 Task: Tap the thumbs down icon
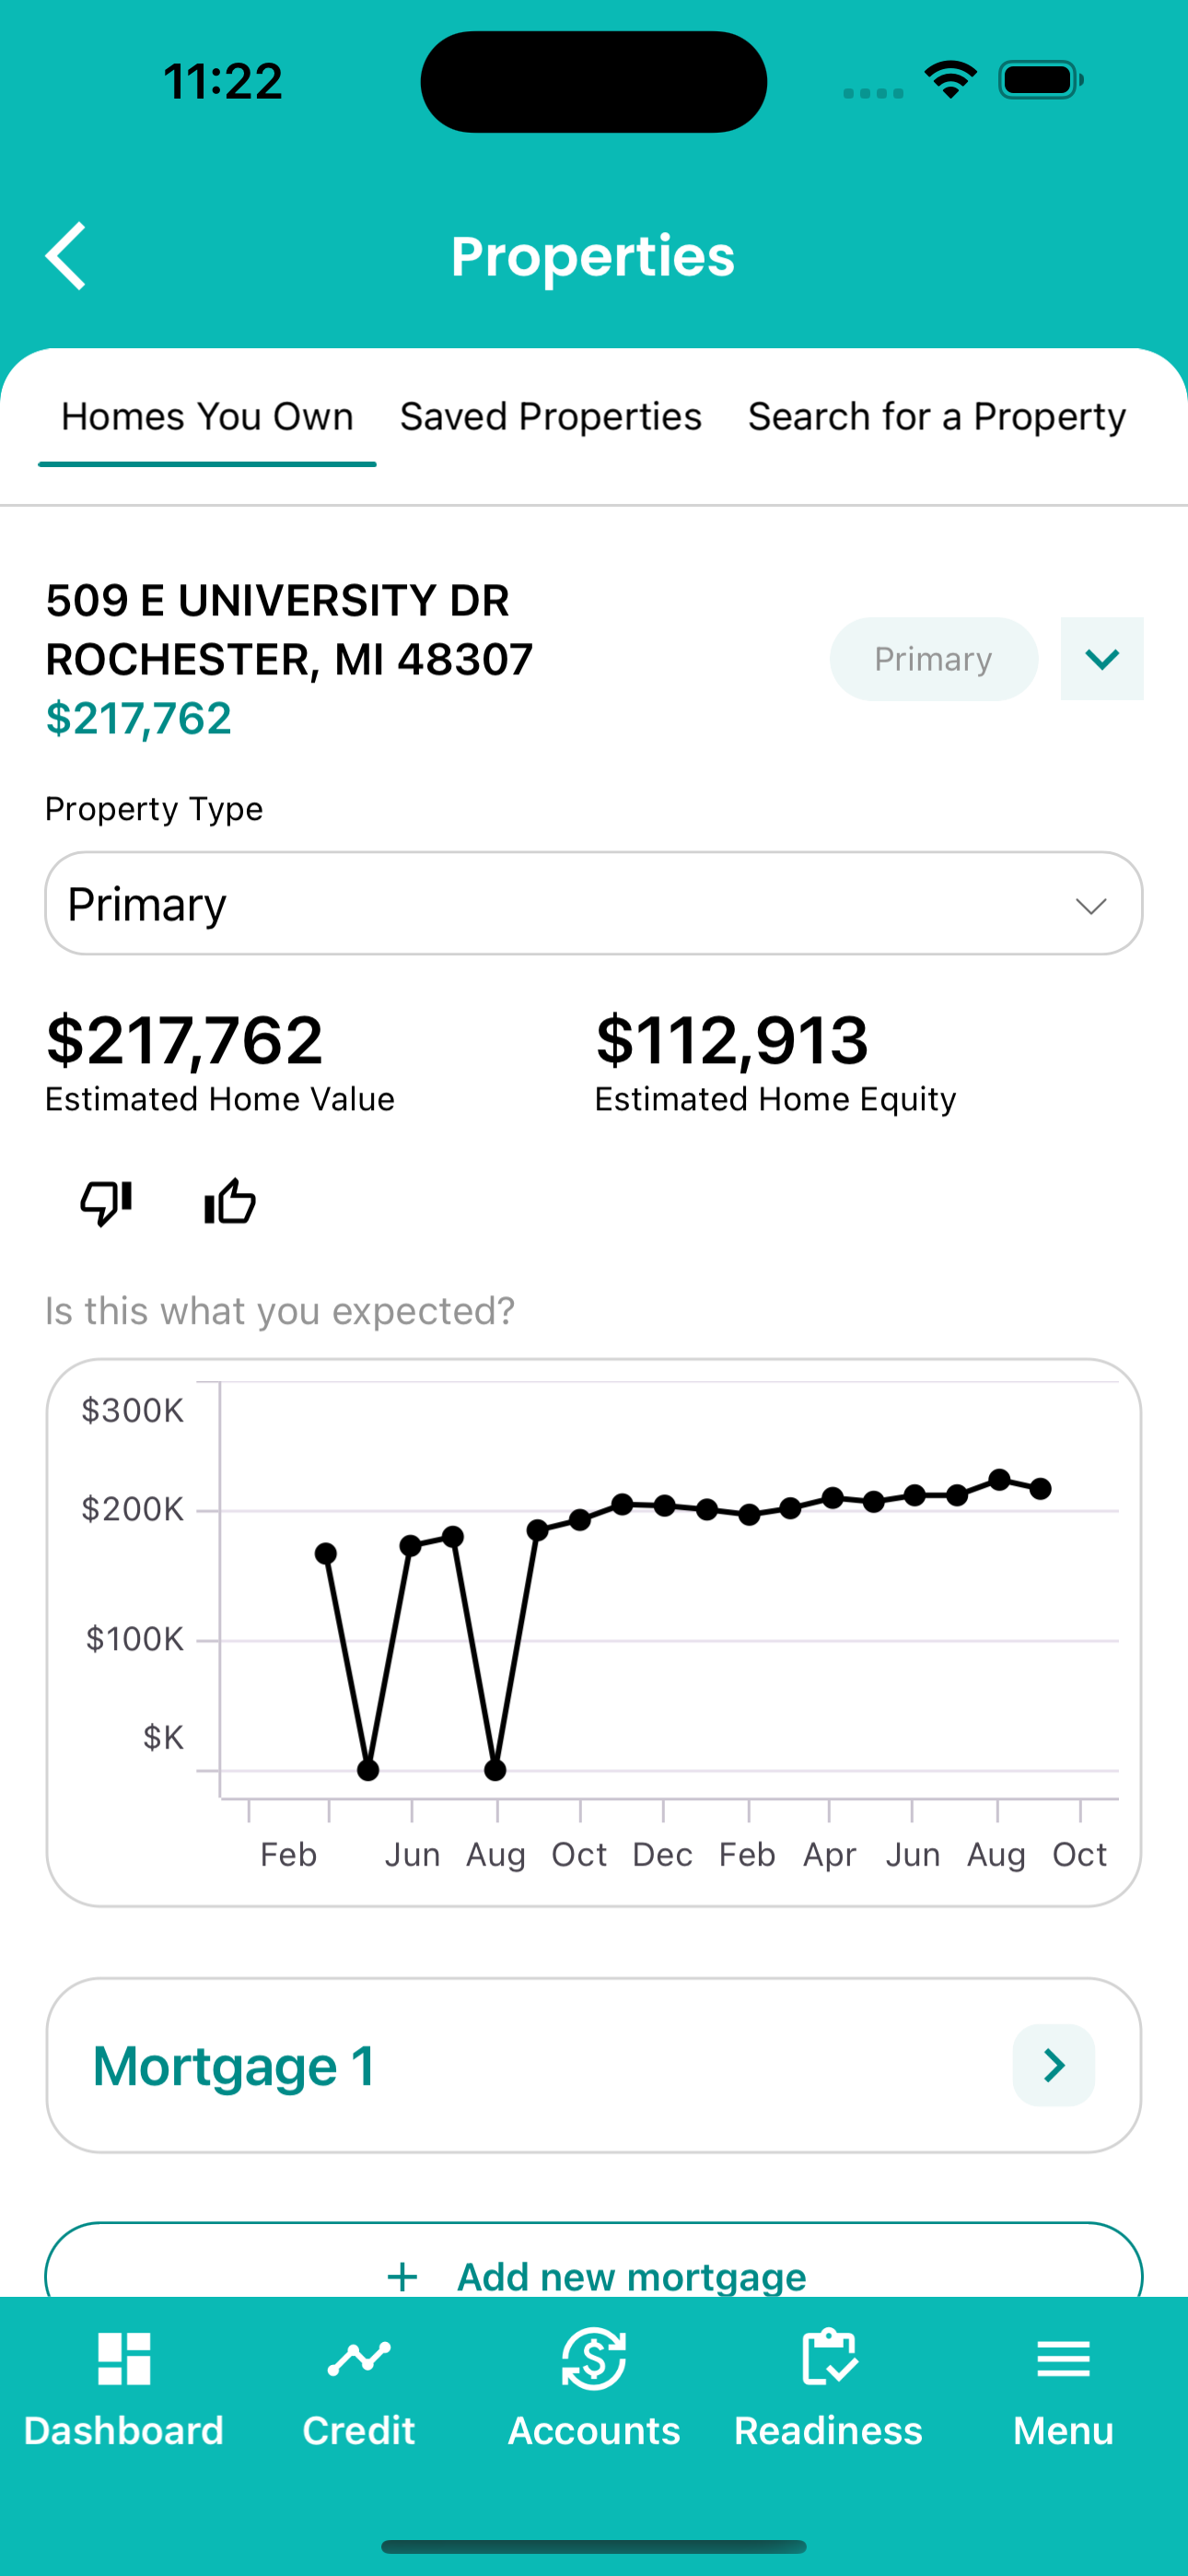[x=106, y=1201]
